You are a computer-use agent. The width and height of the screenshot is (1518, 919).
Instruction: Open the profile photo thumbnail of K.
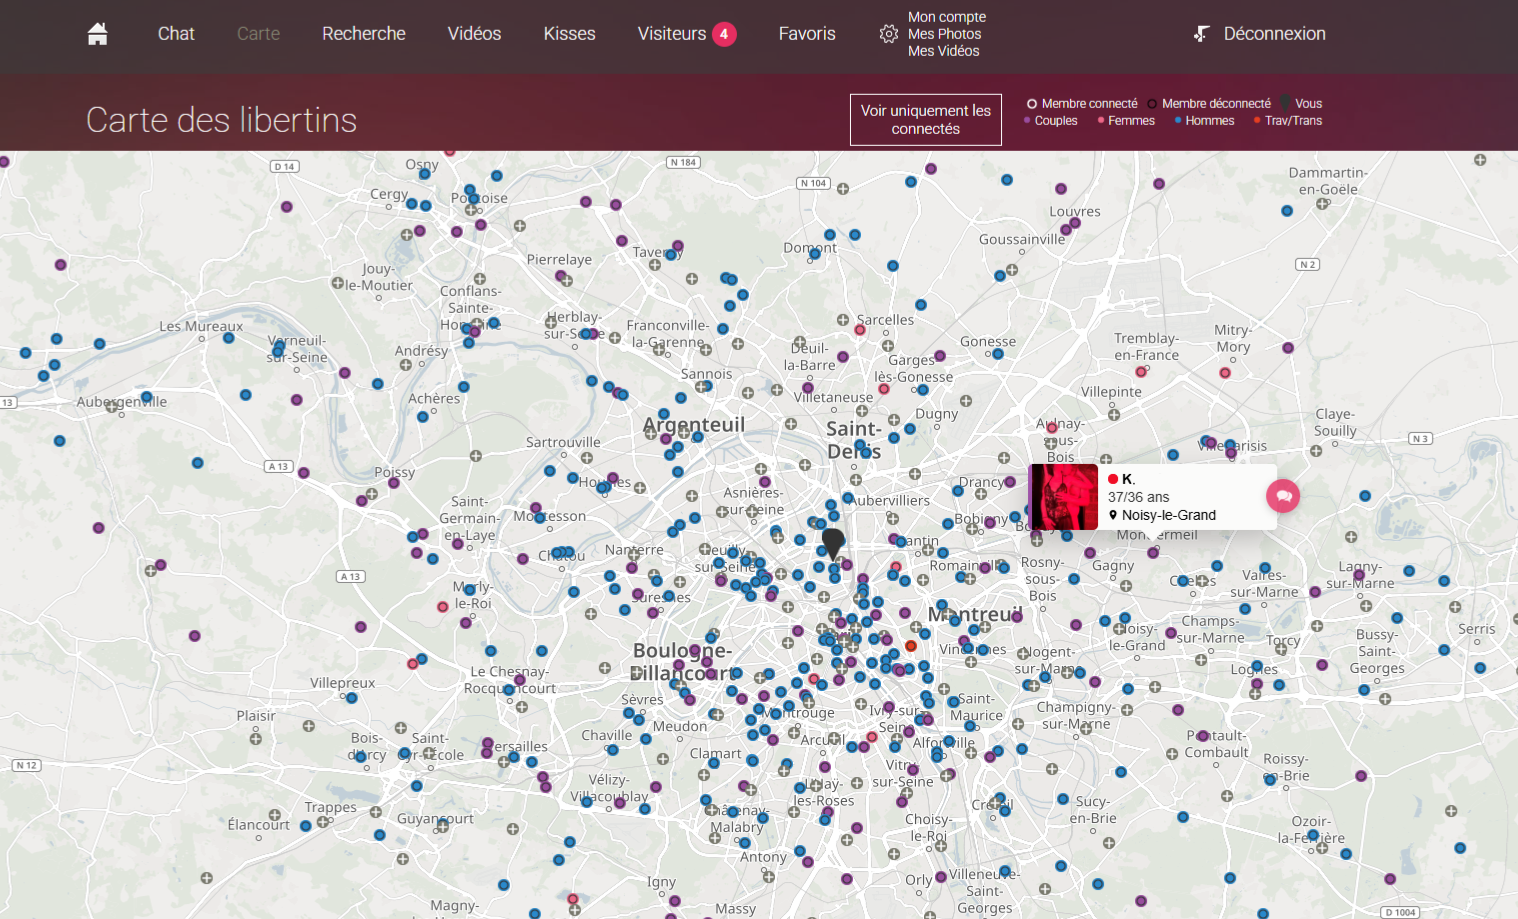click(1064, 497)
